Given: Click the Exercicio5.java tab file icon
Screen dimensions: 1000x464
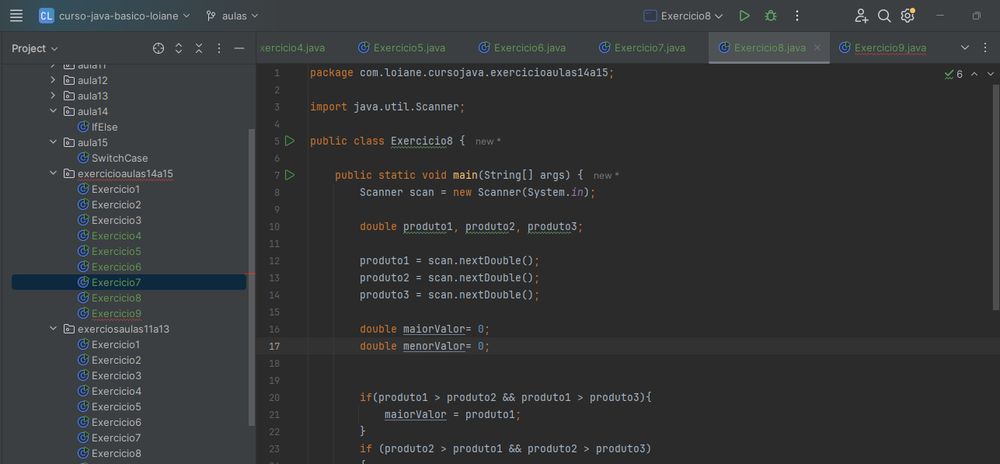Looking at the screenshot, I should tap(364, 48).
